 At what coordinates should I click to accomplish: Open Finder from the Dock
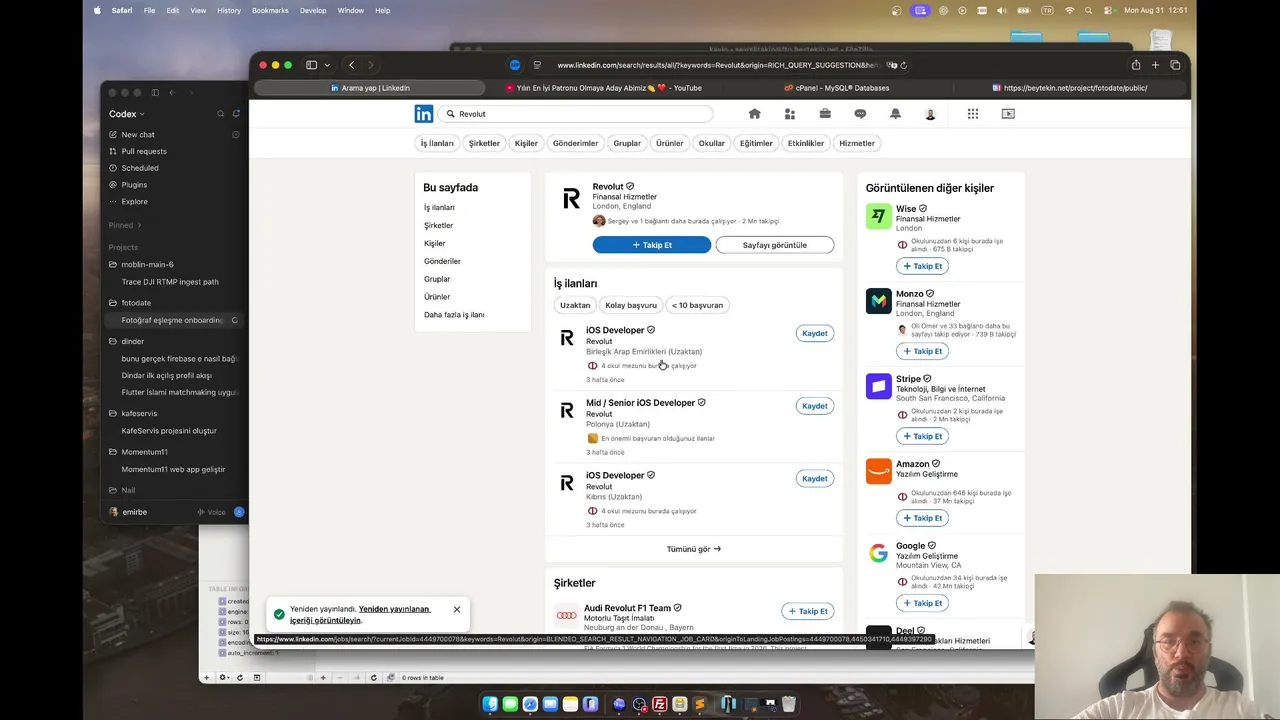(490, 704)
